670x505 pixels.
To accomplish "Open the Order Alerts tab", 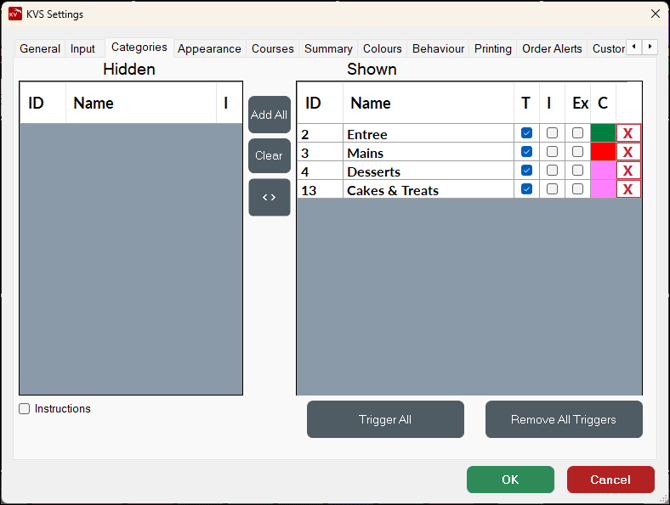I will pyautogui.click(x=552, y=49).
